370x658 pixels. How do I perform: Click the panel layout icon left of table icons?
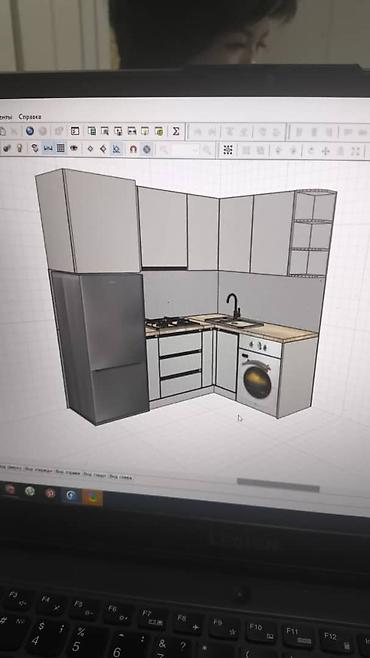(x=75, y=131)
